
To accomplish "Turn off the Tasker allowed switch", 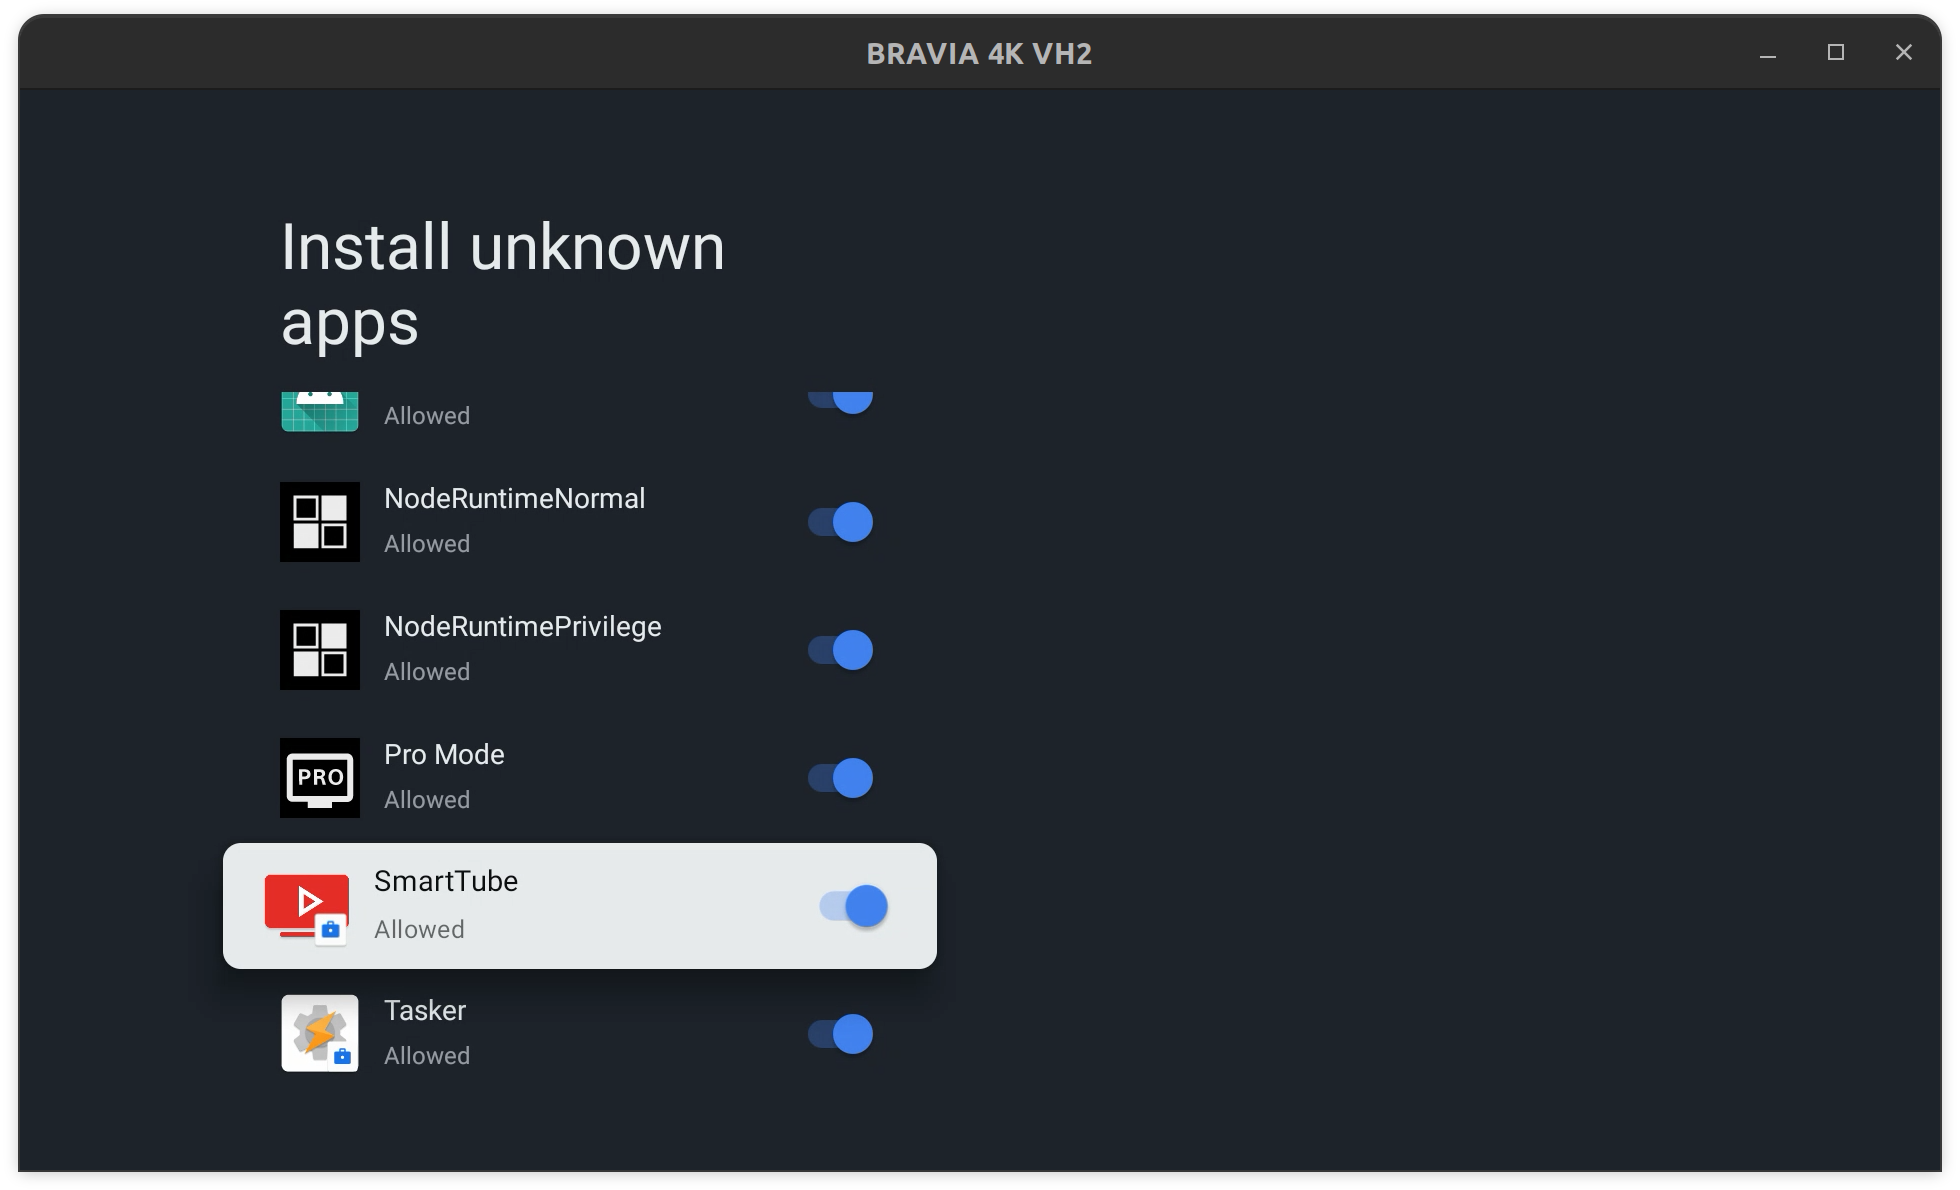I will tap(841, 1033).
